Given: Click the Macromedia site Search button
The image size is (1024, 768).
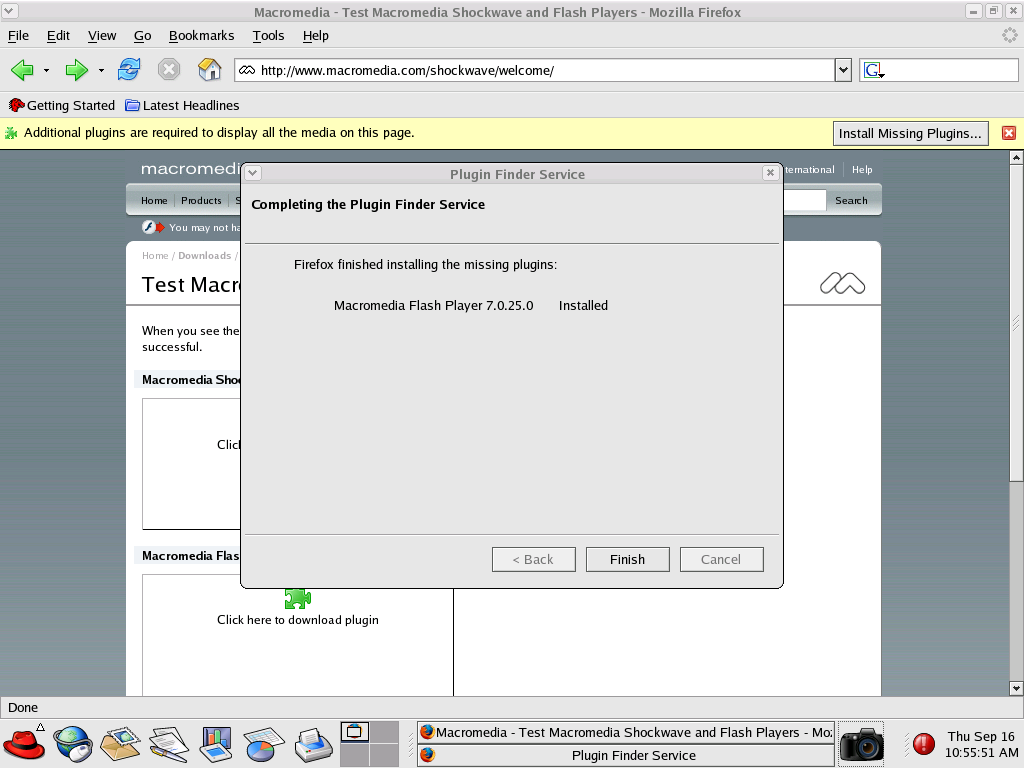Looking at the screenshot, I should tap(851, 200).
